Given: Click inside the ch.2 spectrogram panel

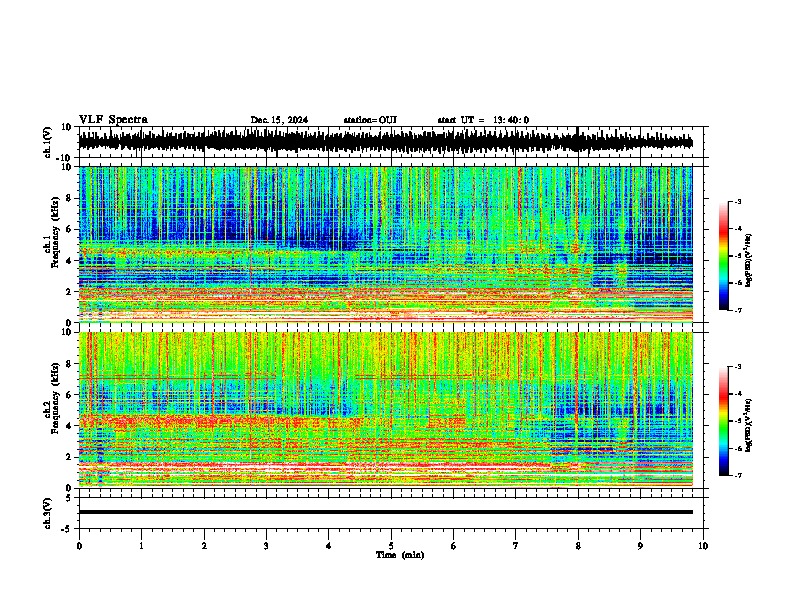Looking at the screenshot, I should [386, 410].
